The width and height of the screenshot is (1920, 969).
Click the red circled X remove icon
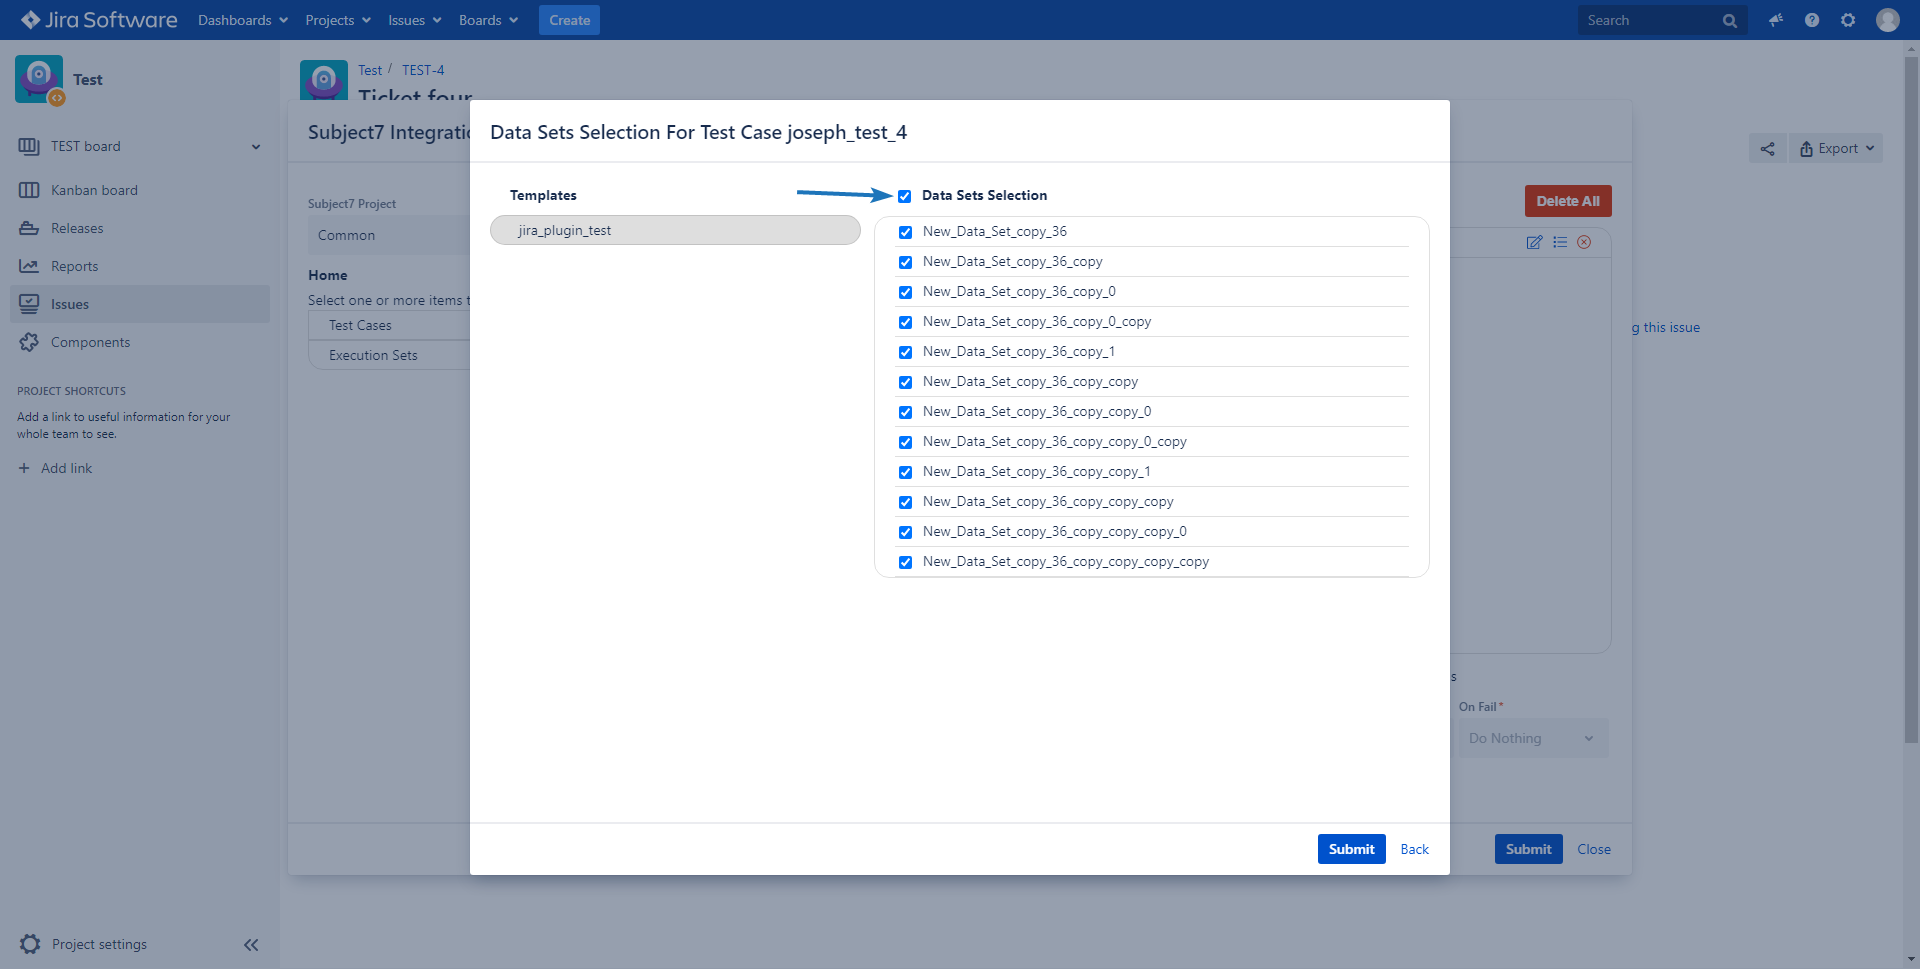pos(1584,242)
